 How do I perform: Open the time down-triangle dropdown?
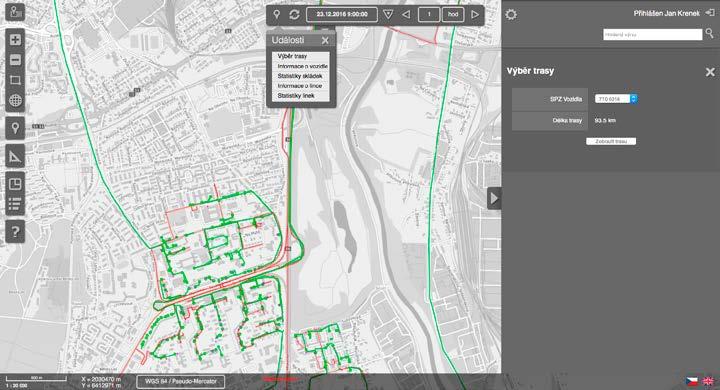[x=388, y=15]
